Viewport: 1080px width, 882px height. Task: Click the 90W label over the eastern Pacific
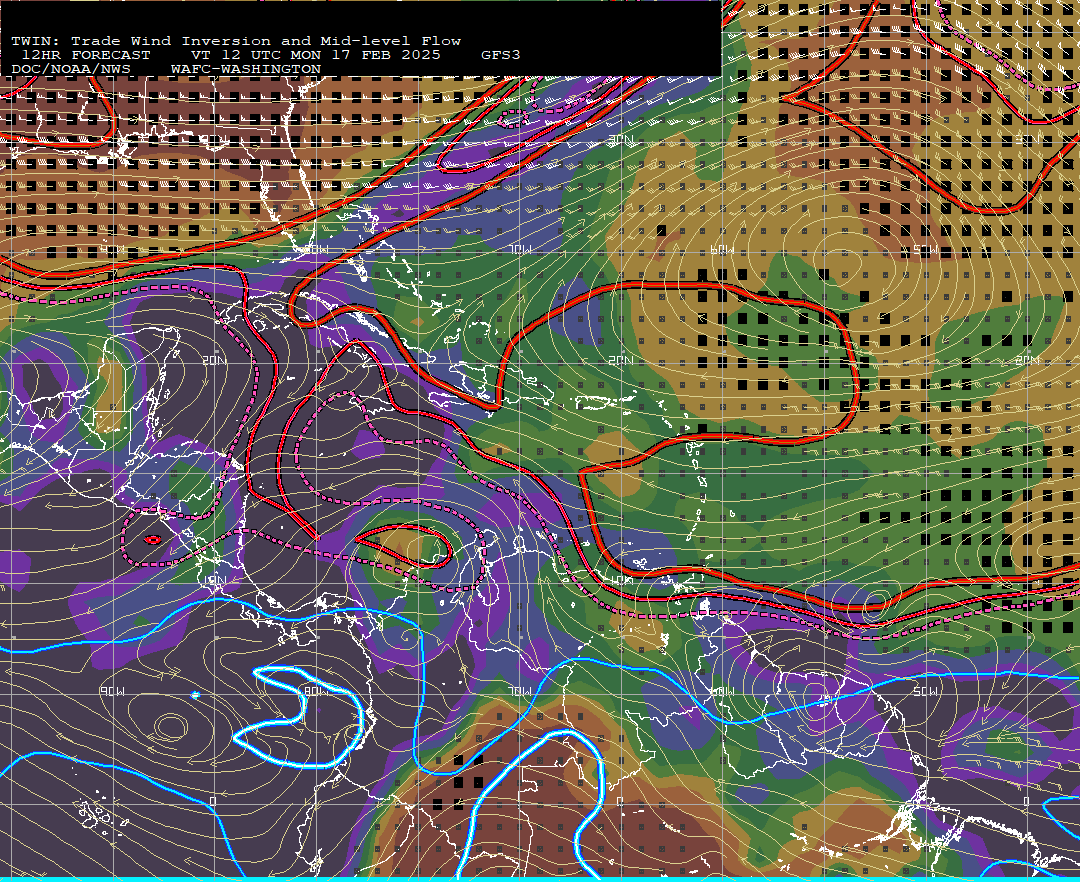click(112, 691)
